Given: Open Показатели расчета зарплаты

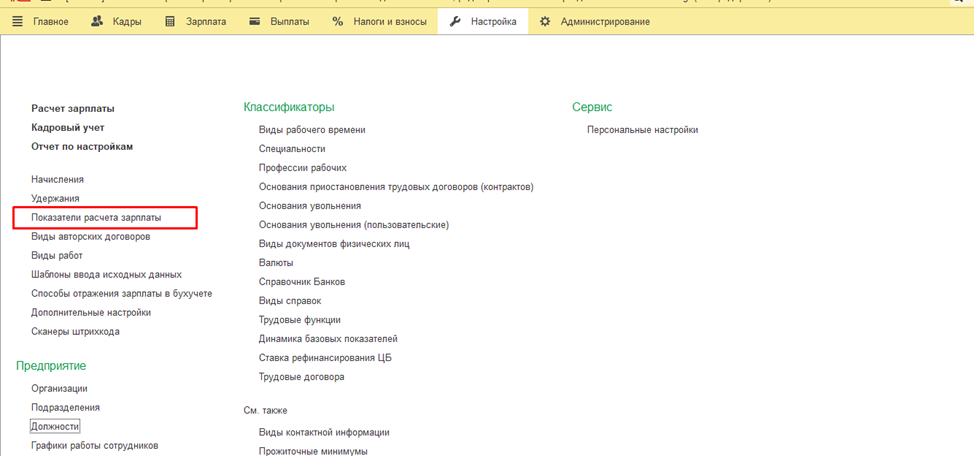Looking at the screenshot, I should tap(96, 217).
